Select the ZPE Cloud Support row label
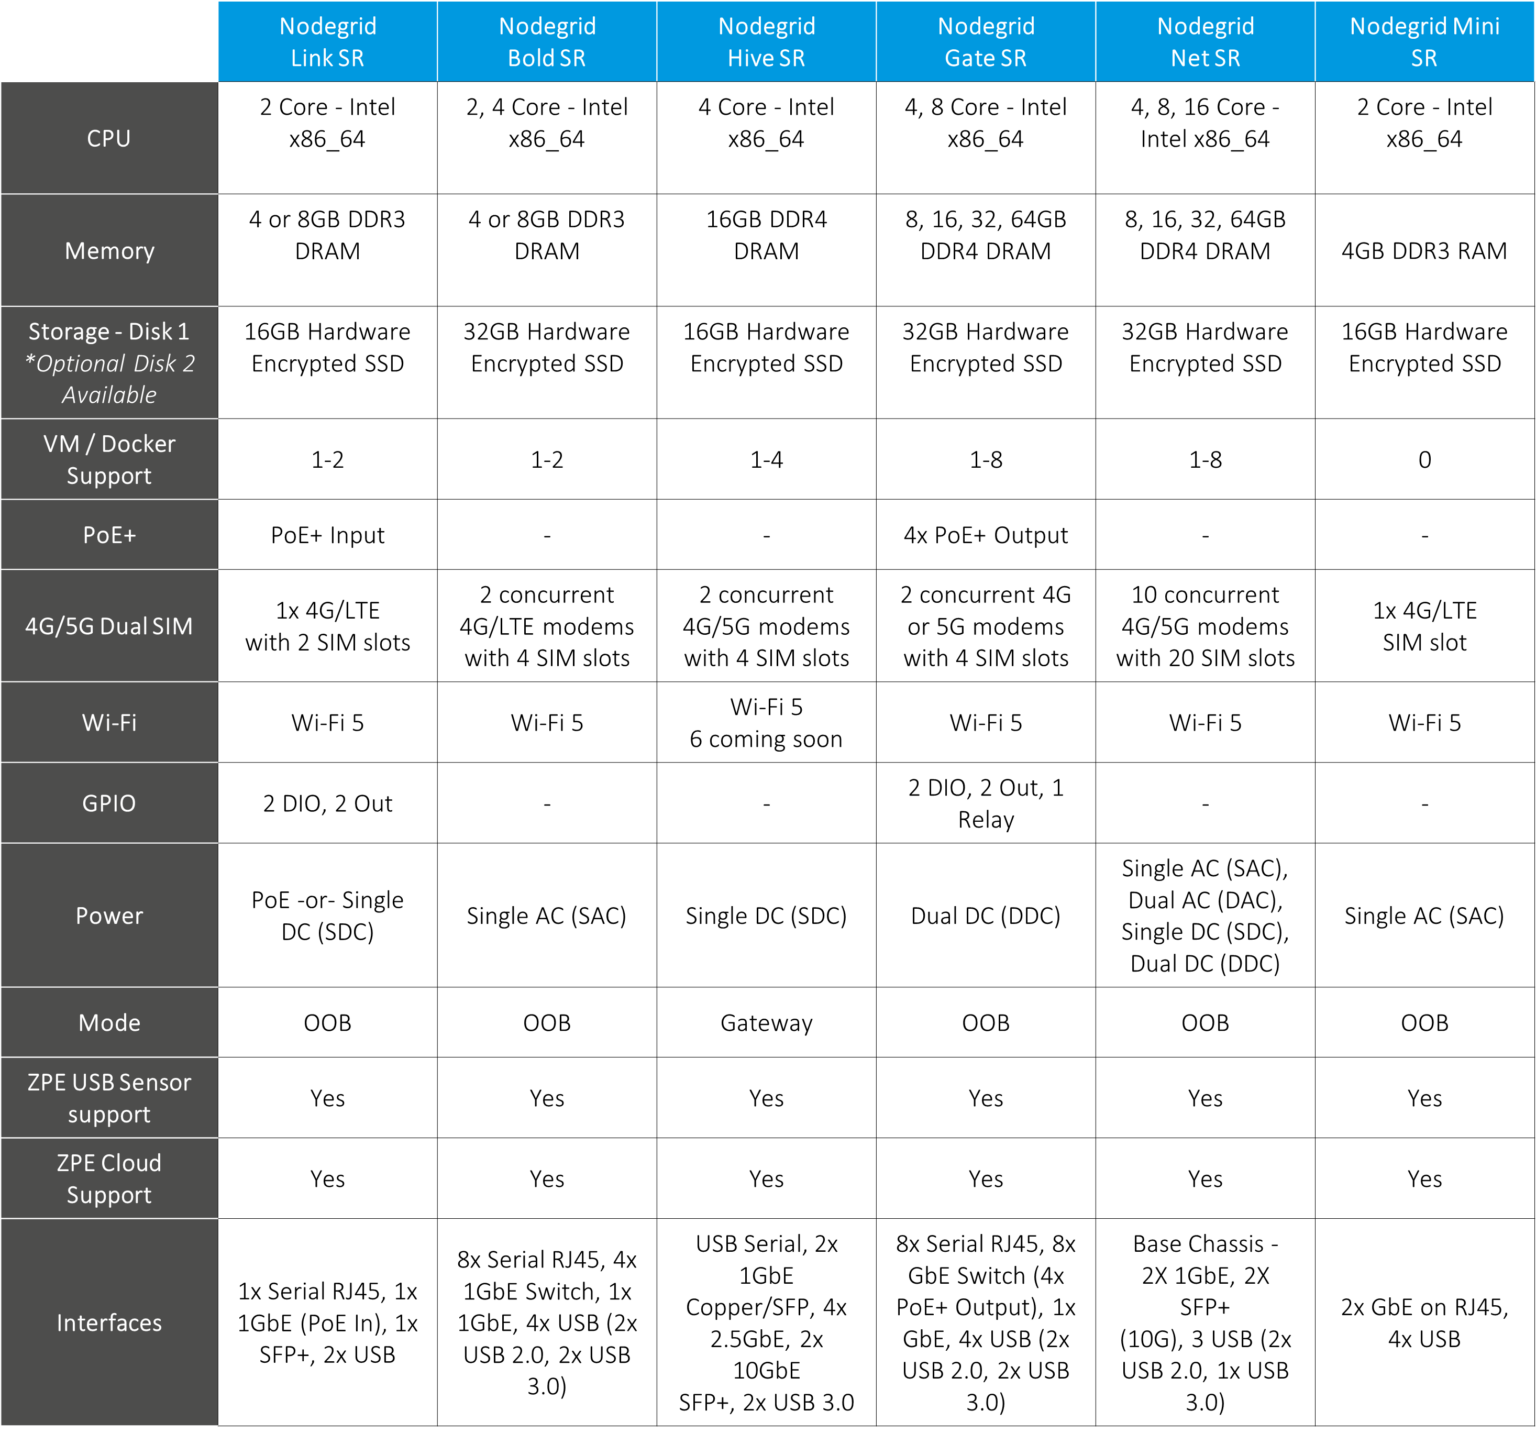Viewport: 1536px width, 1433px height. 109,1178
